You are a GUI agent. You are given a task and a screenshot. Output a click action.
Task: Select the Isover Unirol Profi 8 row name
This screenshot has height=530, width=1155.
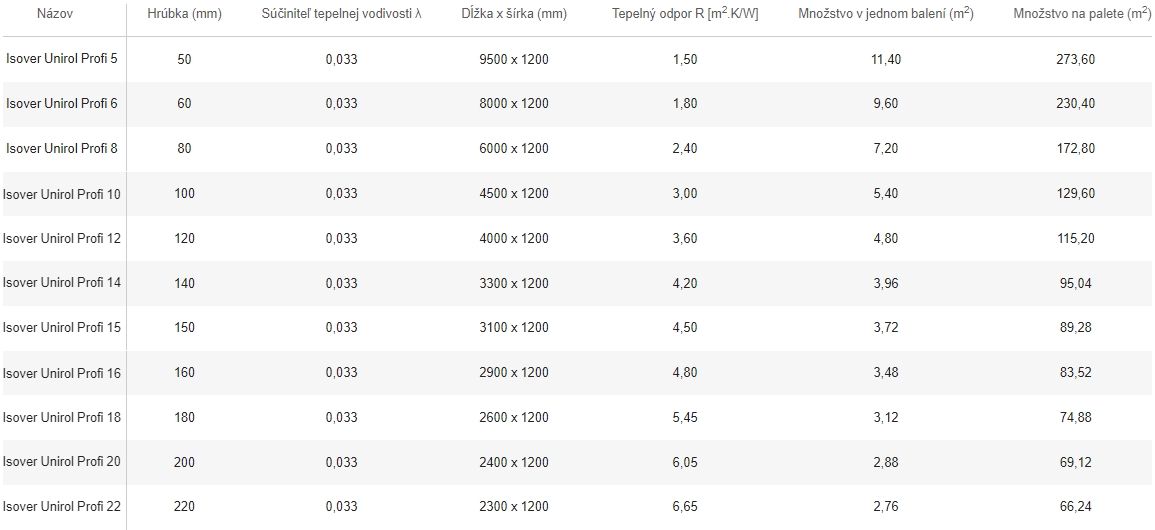coord(62,148)
